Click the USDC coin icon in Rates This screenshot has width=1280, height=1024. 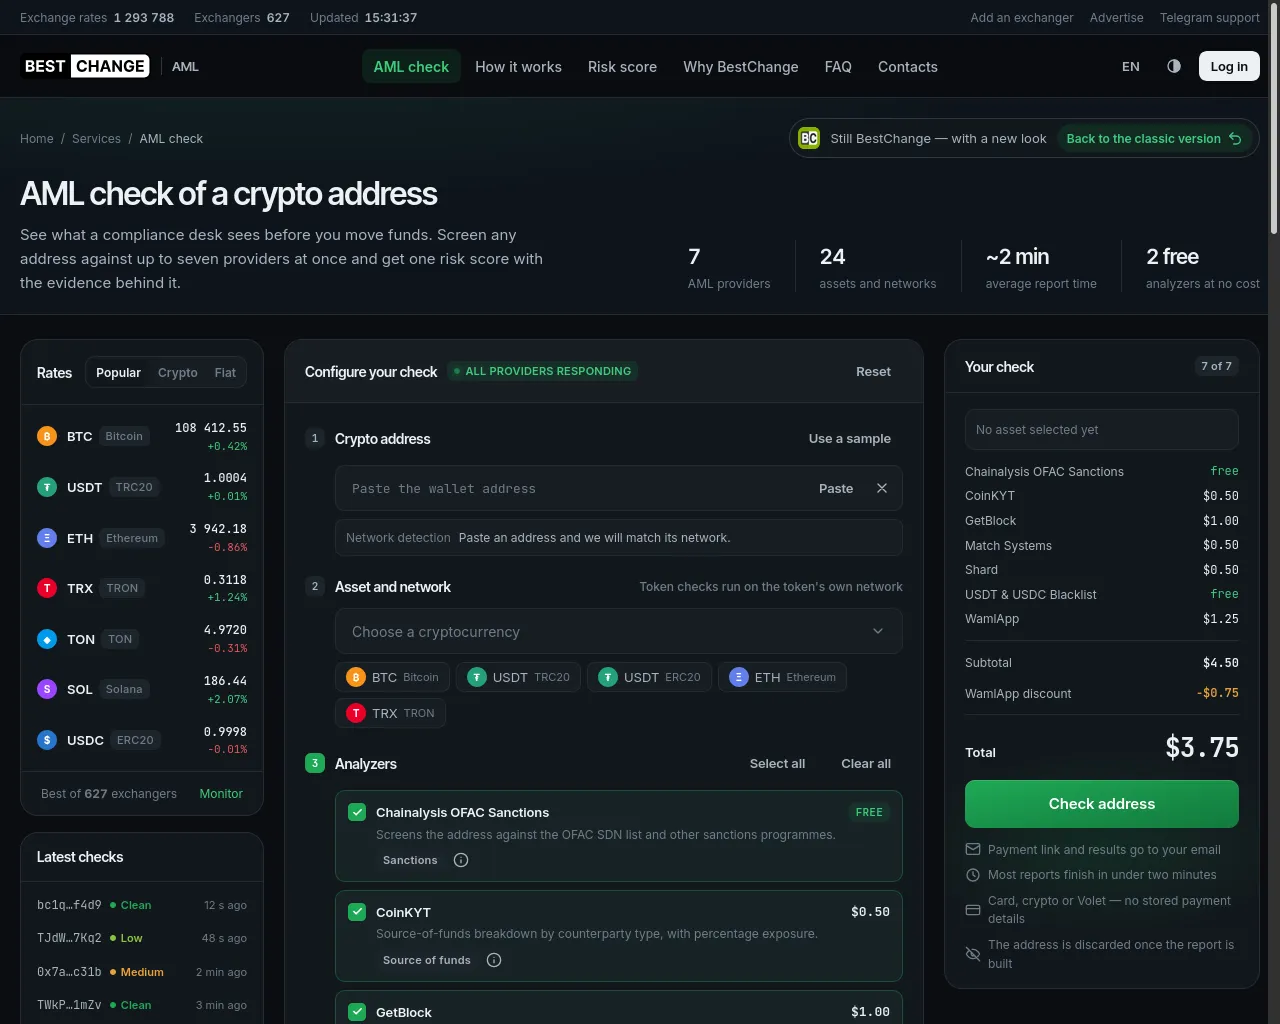pos(47,740)
